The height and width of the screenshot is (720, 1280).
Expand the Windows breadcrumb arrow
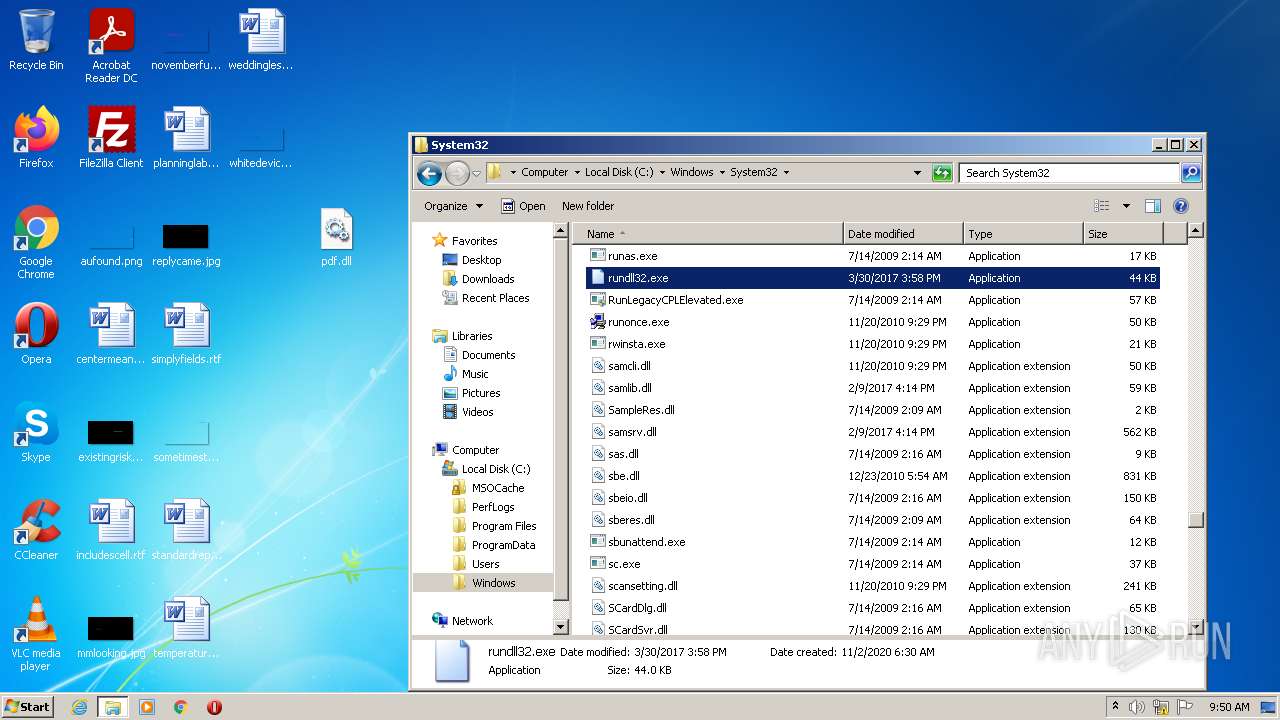click(723, 172)
